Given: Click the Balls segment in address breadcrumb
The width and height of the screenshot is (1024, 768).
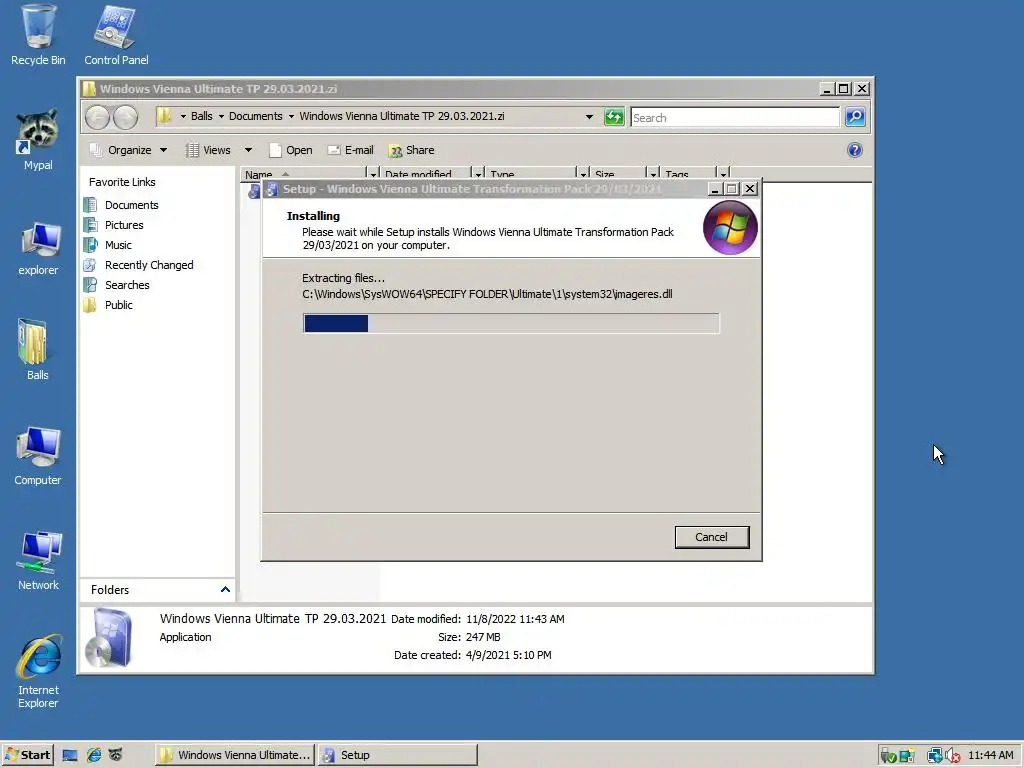Looking at the screenshot, I should 201,116.
